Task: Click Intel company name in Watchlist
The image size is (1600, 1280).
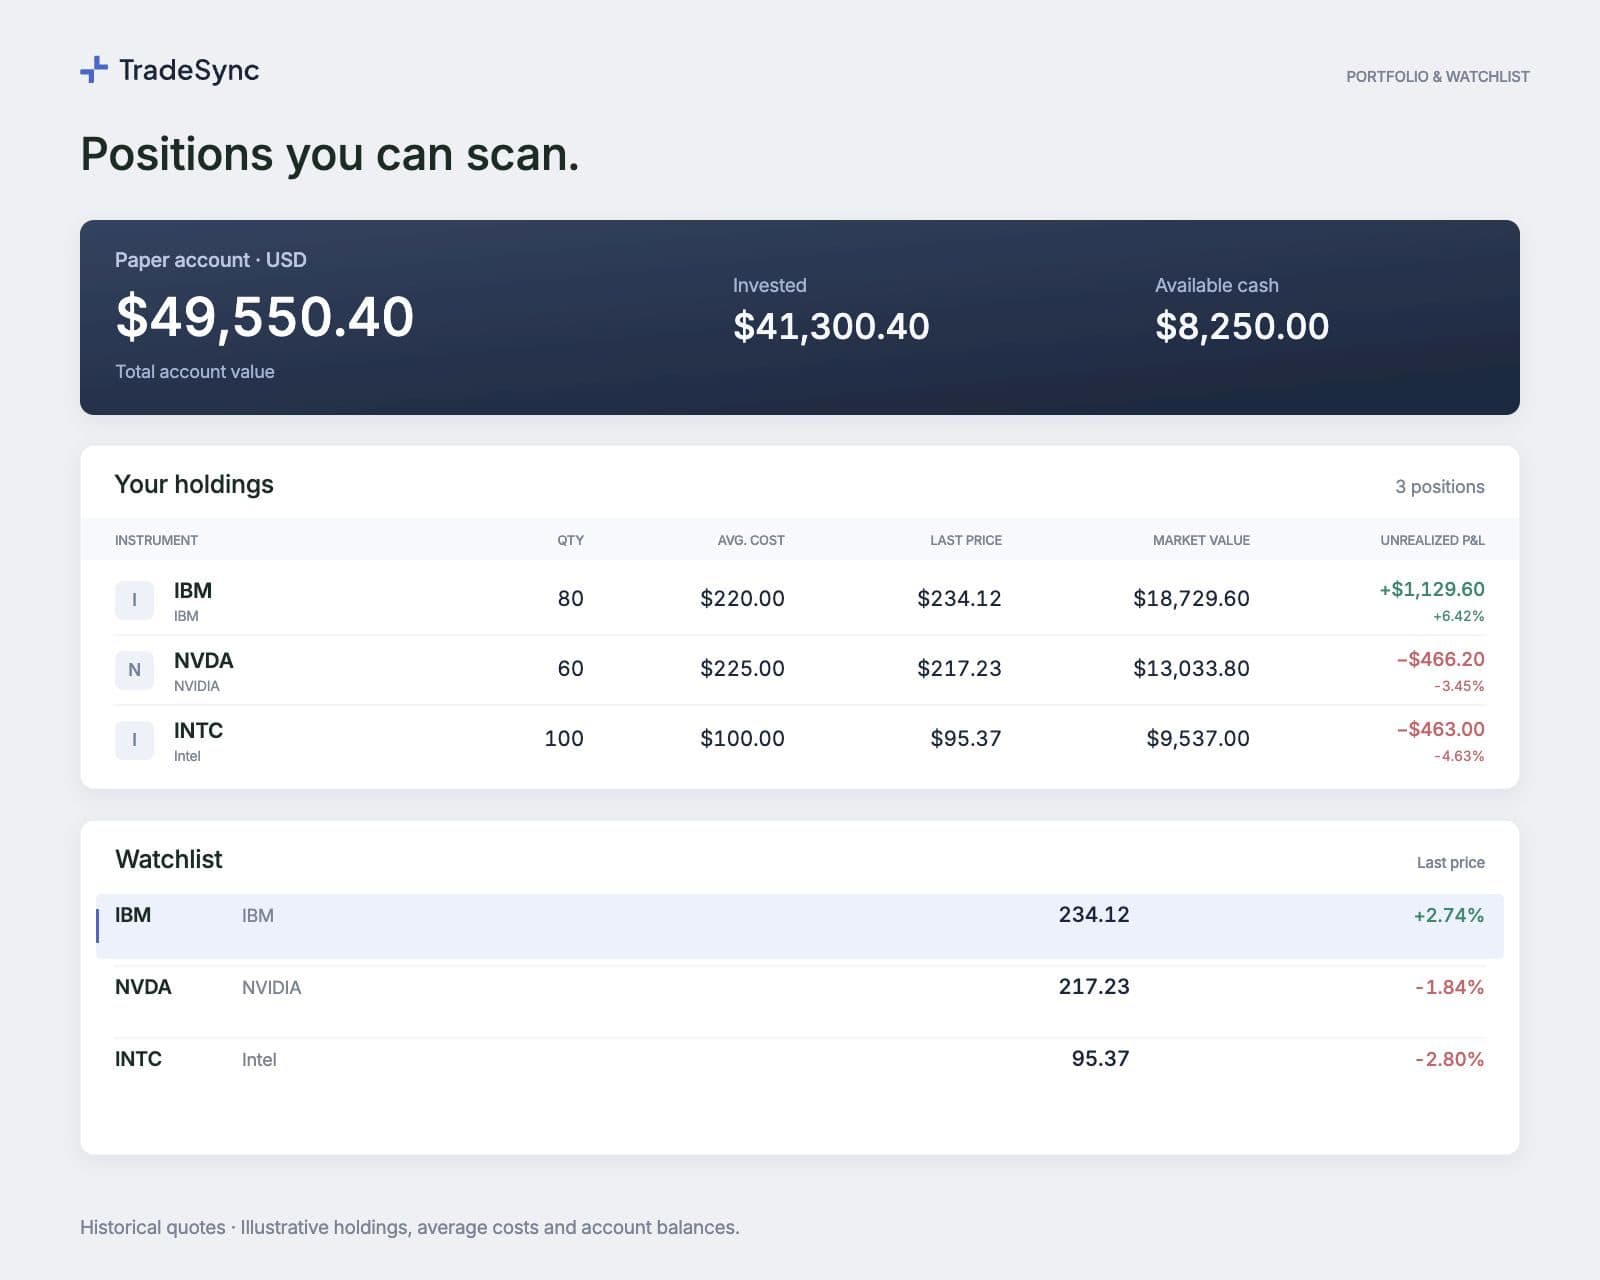Action: click(x=259, y=1059)
